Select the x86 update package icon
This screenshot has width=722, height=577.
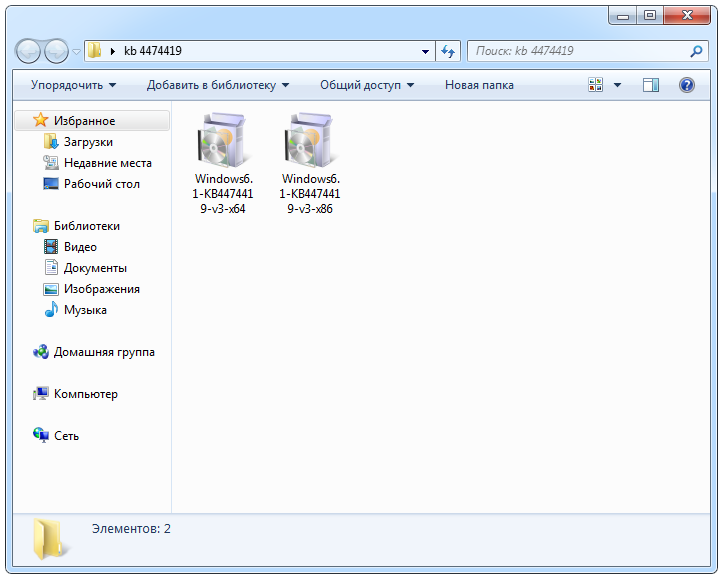[x=310, y=140]
